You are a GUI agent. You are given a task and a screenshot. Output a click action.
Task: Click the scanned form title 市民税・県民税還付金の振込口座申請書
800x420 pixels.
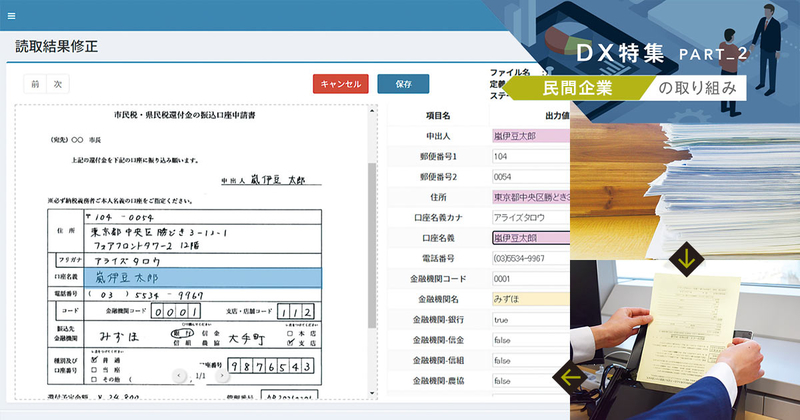click(184, 115)
